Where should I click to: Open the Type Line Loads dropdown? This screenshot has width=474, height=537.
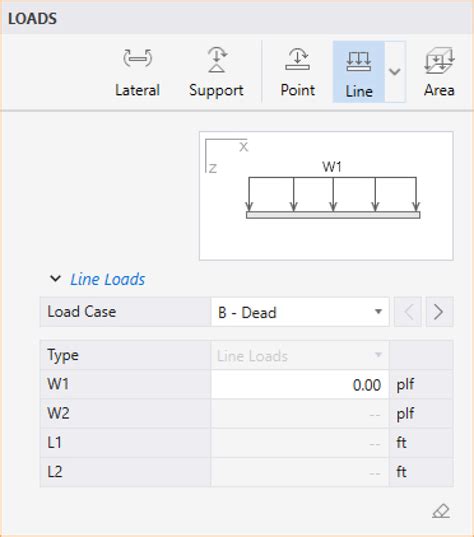tap(300, 355)
